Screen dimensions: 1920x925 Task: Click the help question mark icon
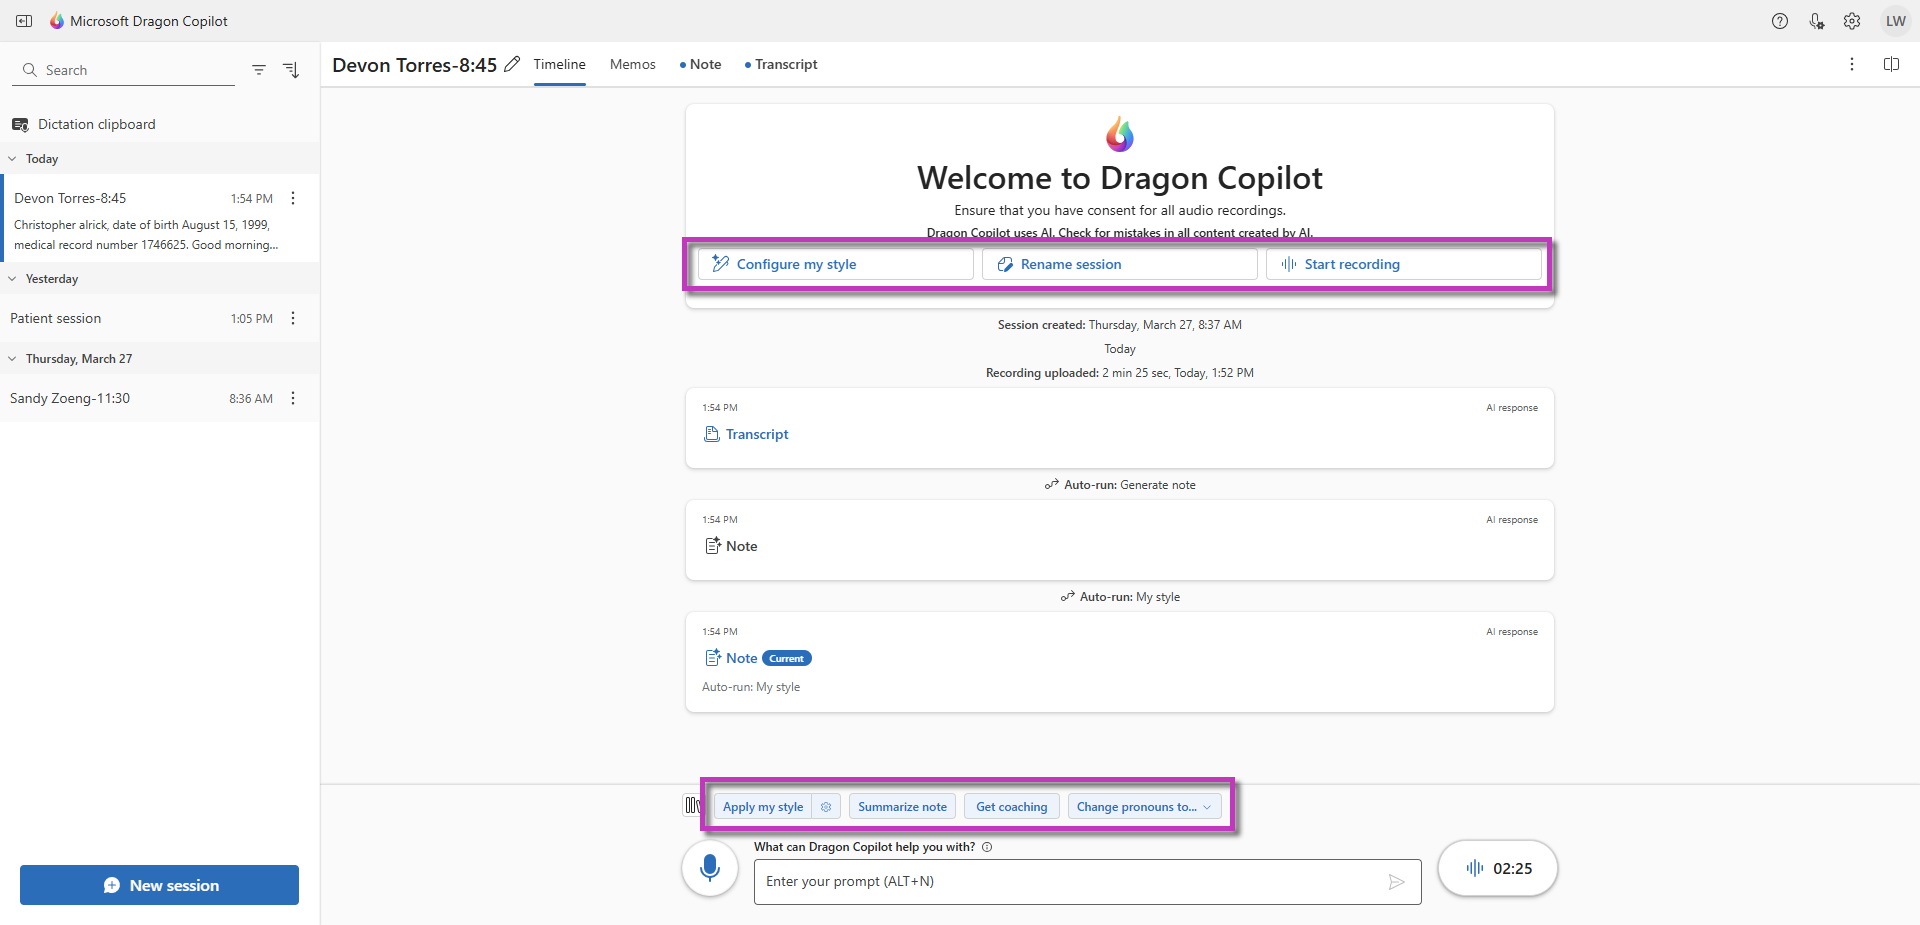[x=1780, y=21]
